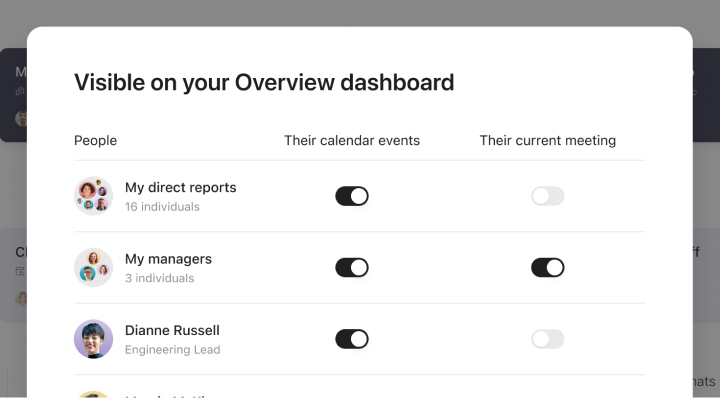This screenshot has height=398, width=720.
Task: Turn off current meeting for My managers
Action: 547,268
